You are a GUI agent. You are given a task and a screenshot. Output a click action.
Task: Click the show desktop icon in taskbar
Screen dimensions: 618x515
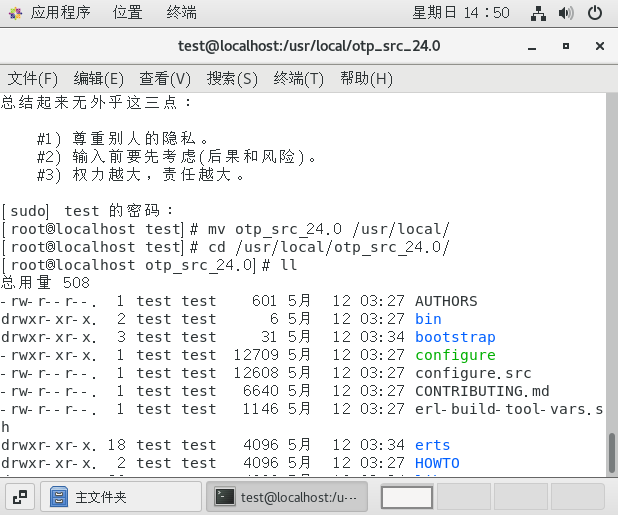tap(20, 497)
